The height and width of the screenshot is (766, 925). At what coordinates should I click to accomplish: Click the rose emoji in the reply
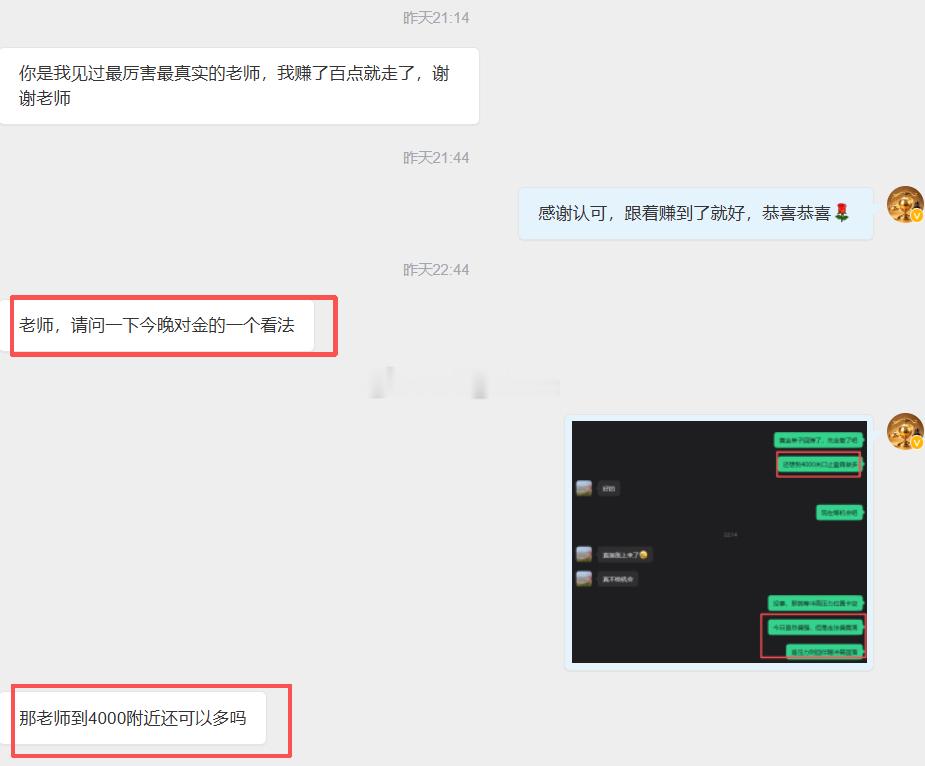(x=842, y=212)
